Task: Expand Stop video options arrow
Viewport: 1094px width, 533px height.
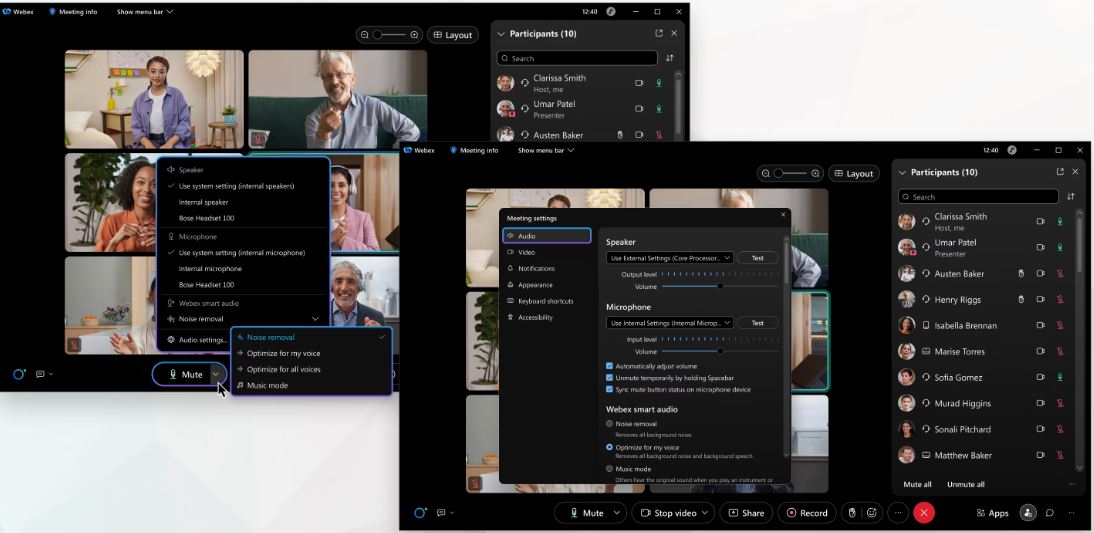Action: pyautogui.click(x=705, y=513)
